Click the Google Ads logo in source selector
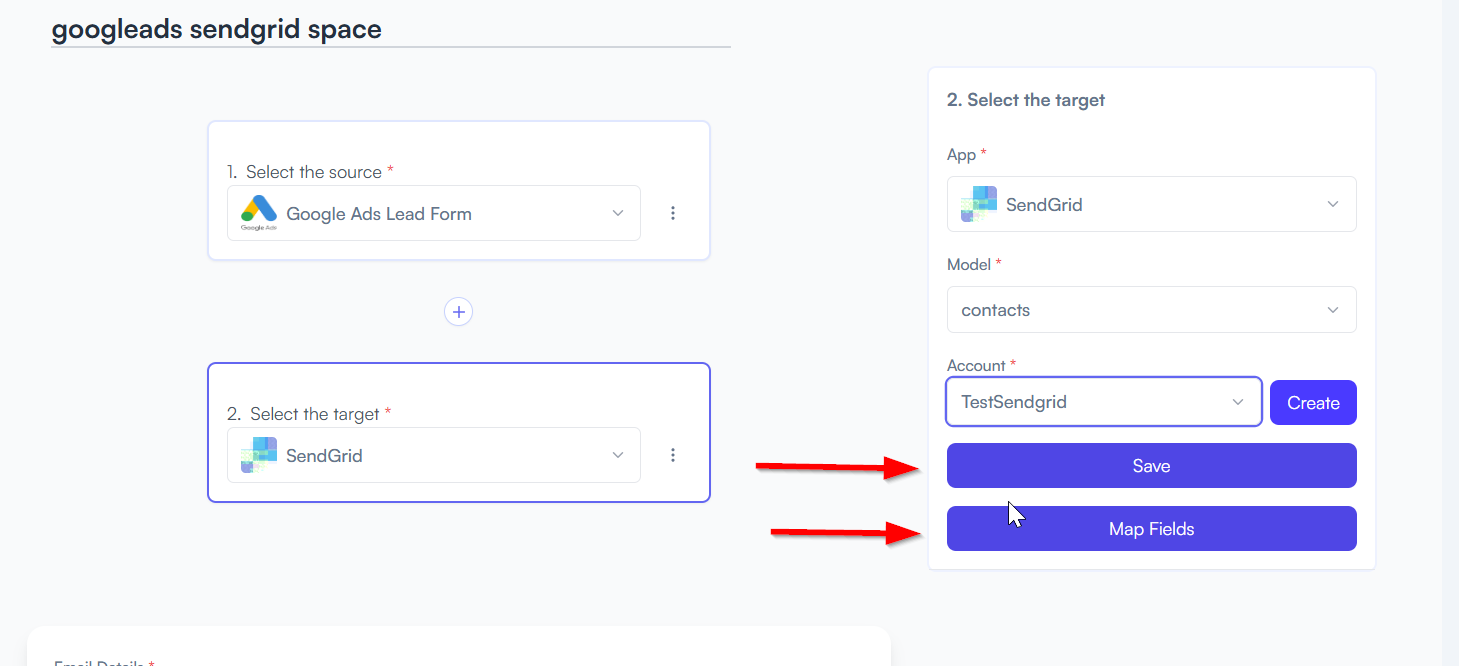This screenshot has height=666, width=1459. coord(259,212)
